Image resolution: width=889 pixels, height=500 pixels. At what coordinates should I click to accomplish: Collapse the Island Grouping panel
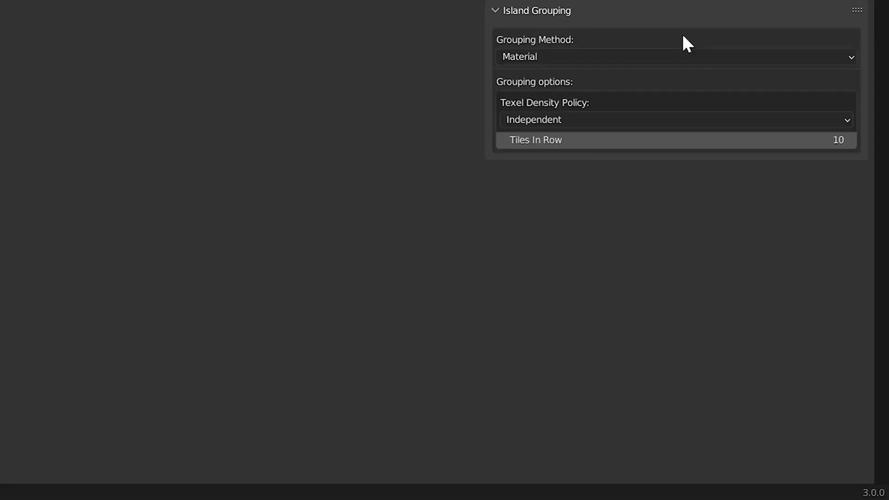point(495,10)
